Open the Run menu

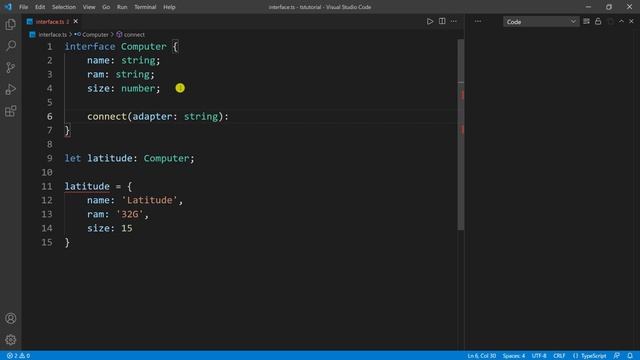122,7
